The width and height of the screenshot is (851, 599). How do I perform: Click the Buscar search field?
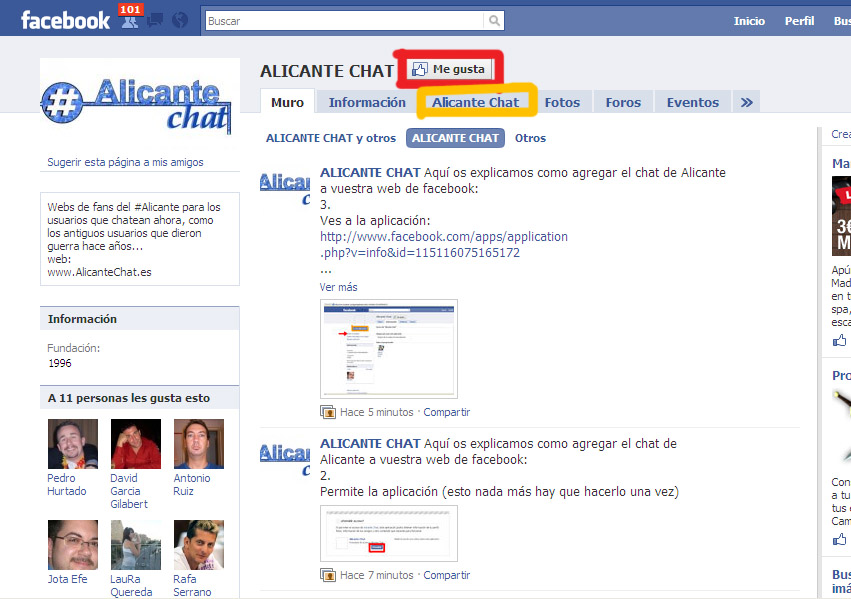tap(345, 21)
